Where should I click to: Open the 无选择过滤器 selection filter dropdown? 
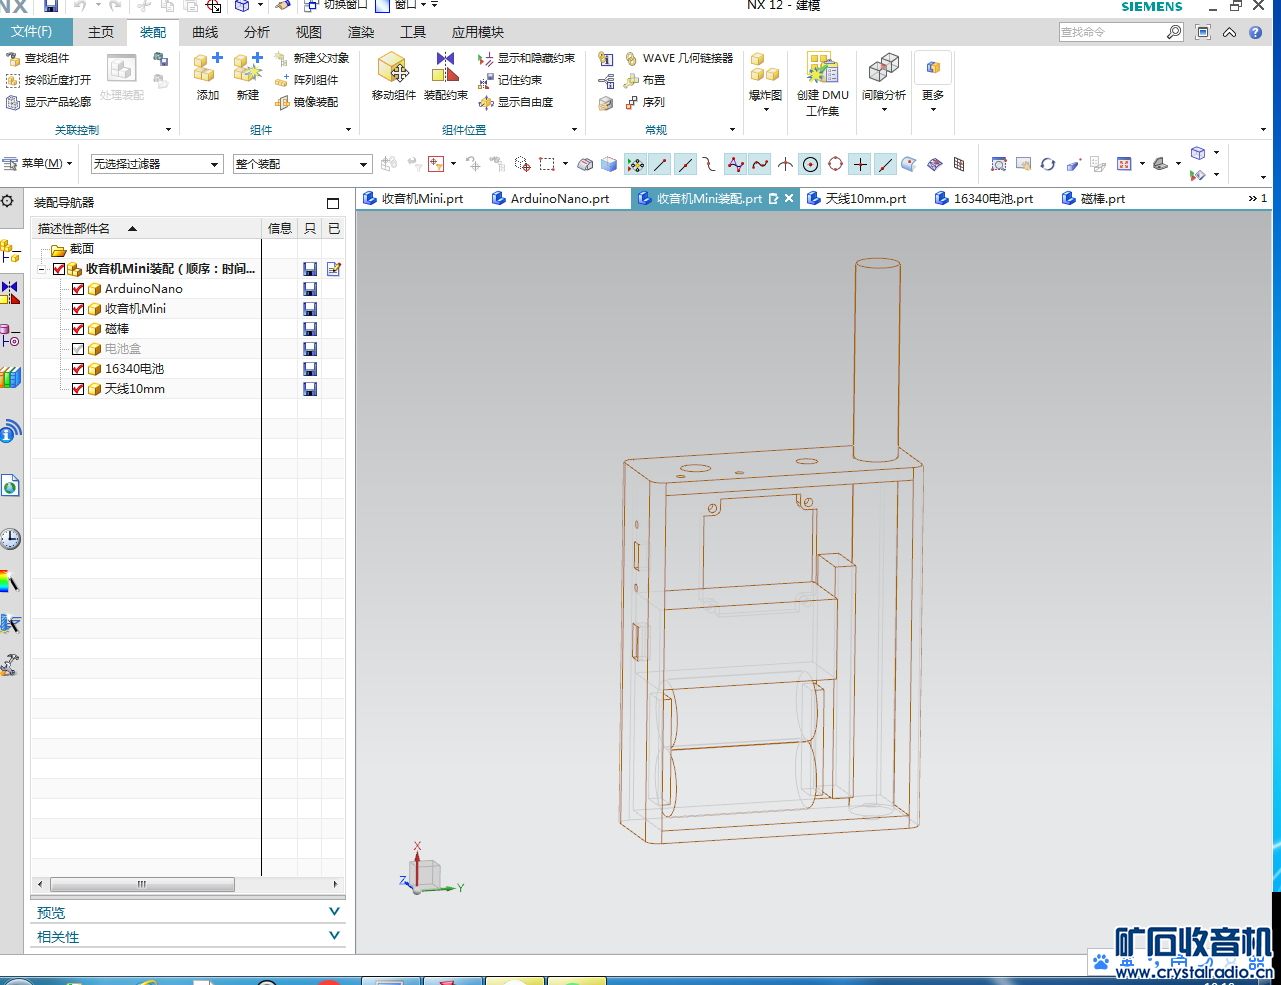(157, 164)
